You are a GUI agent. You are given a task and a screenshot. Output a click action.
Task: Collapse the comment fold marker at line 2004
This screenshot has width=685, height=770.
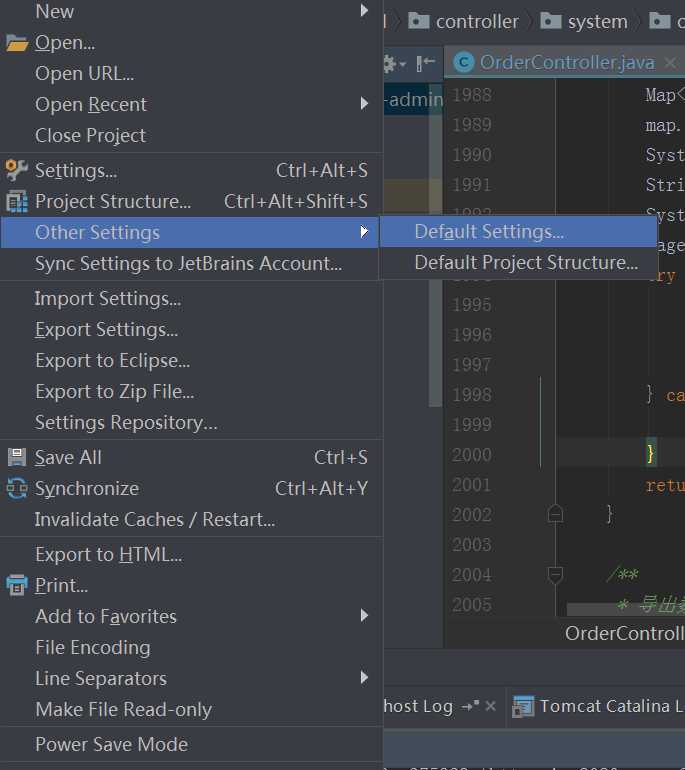555,575
